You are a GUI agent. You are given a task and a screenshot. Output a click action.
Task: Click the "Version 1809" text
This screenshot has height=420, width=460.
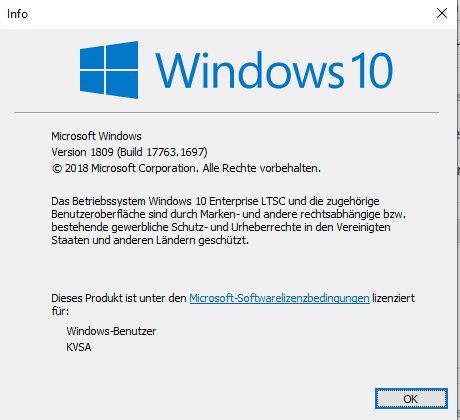click(x=82, y=152)
